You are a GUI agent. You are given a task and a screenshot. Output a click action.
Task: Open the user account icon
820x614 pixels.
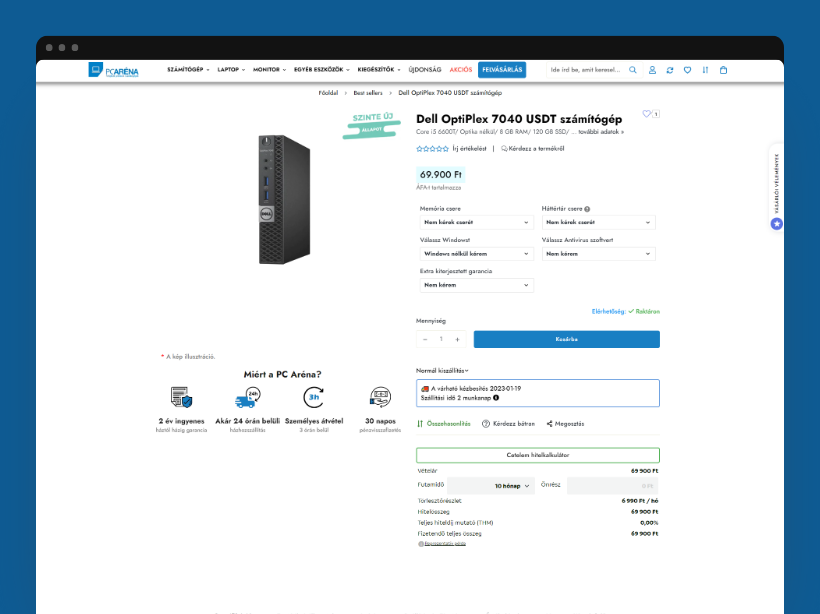[x=652, y=70]
